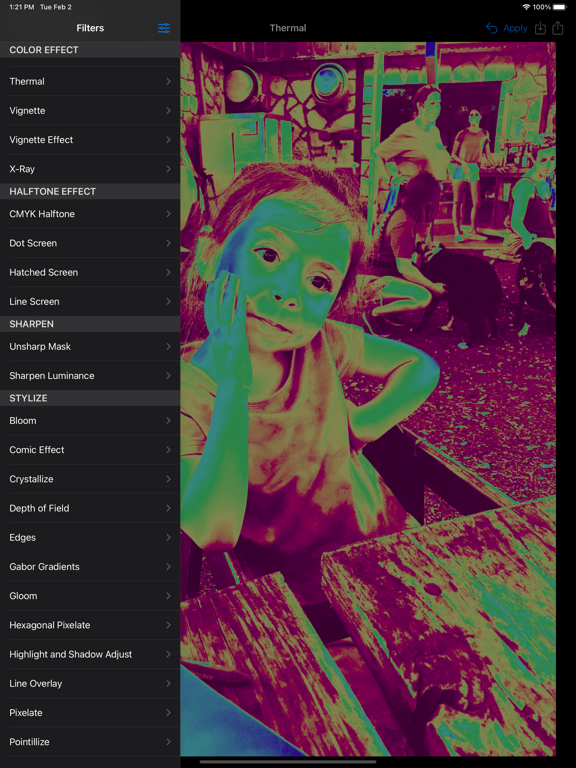Tap the 1:21 PM clock
This screenshot has height=768, width=576.
(22, 7)
